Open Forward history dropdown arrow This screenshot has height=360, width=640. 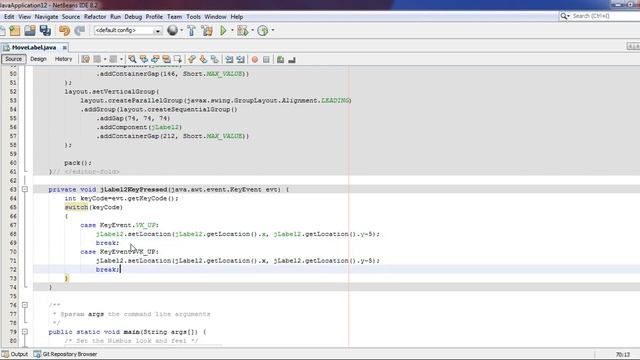click(121, 60)
